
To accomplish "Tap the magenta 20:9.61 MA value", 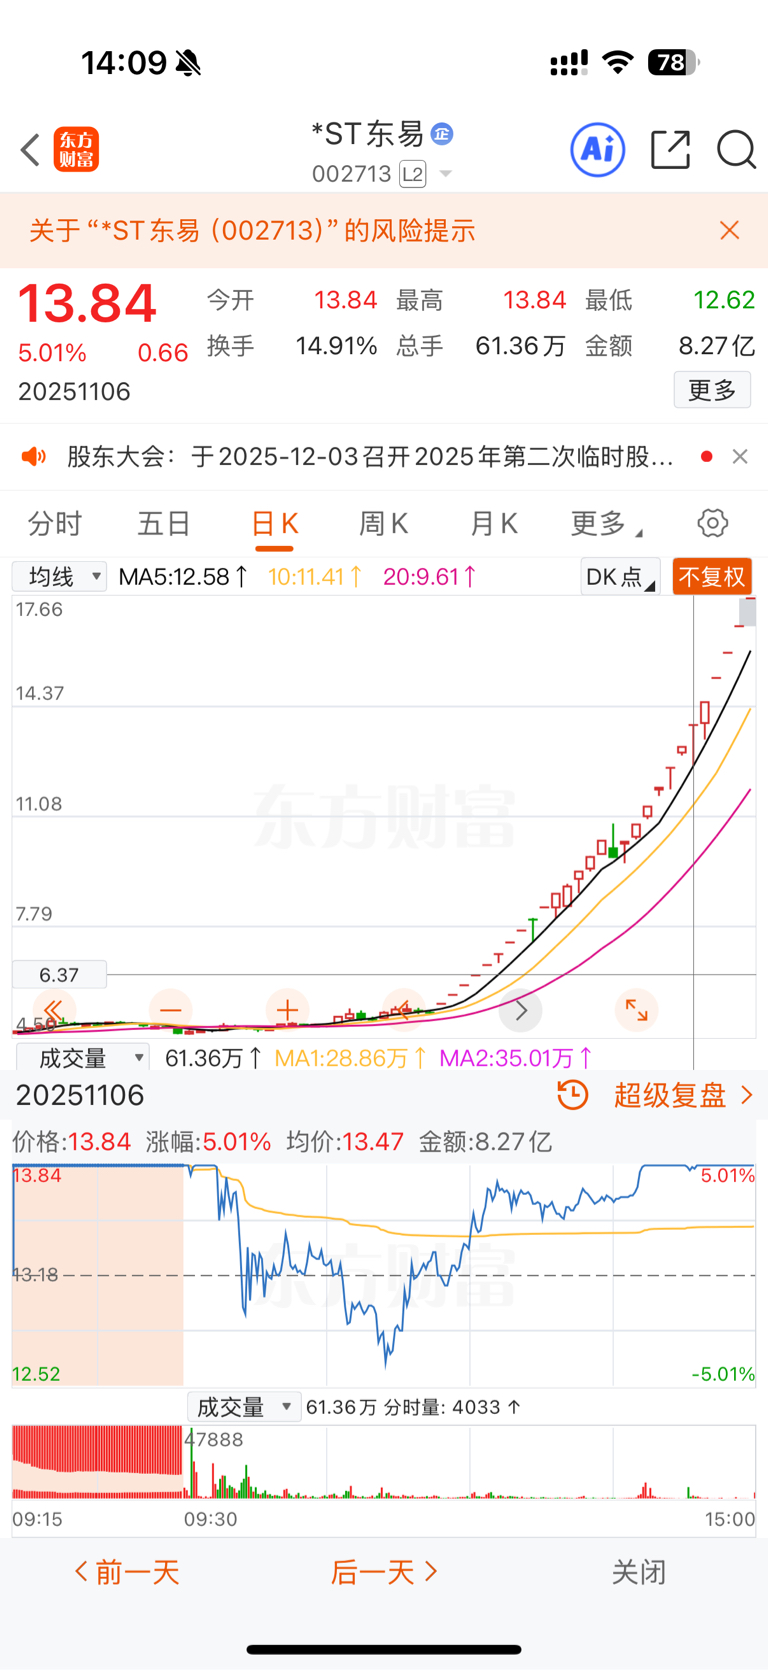I will (x=430, y=577).
